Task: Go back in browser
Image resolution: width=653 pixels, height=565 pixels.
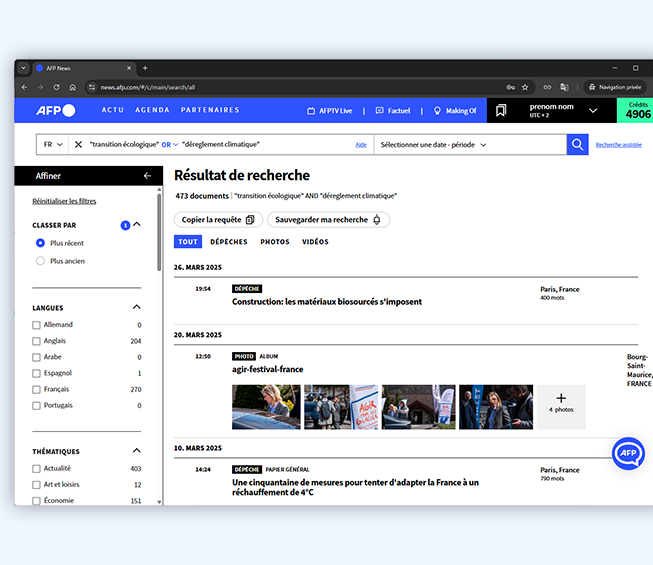Action: [x=24, y=87]
